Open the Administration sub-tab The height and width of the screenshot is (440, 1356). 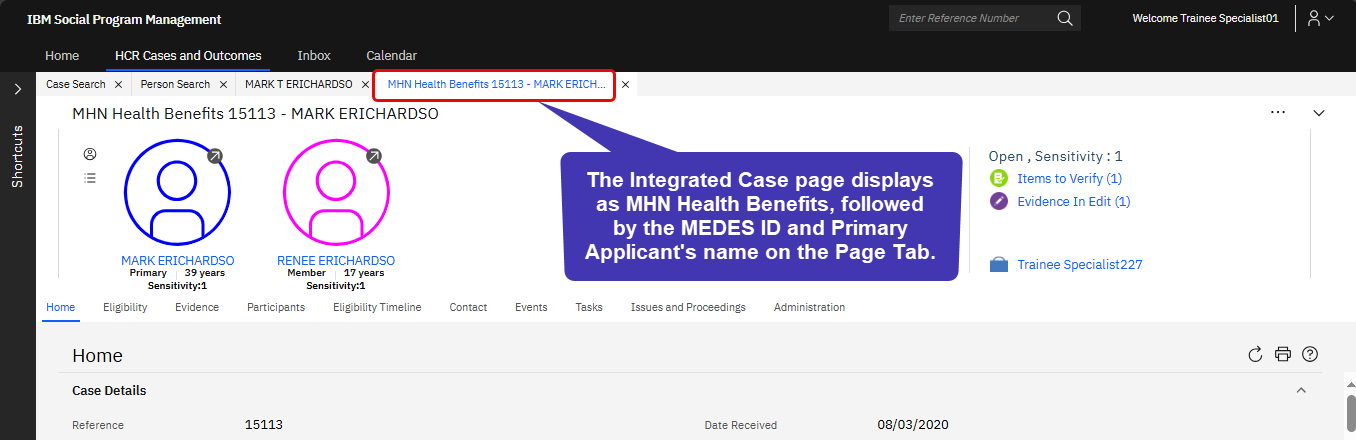tap(809, 307)
